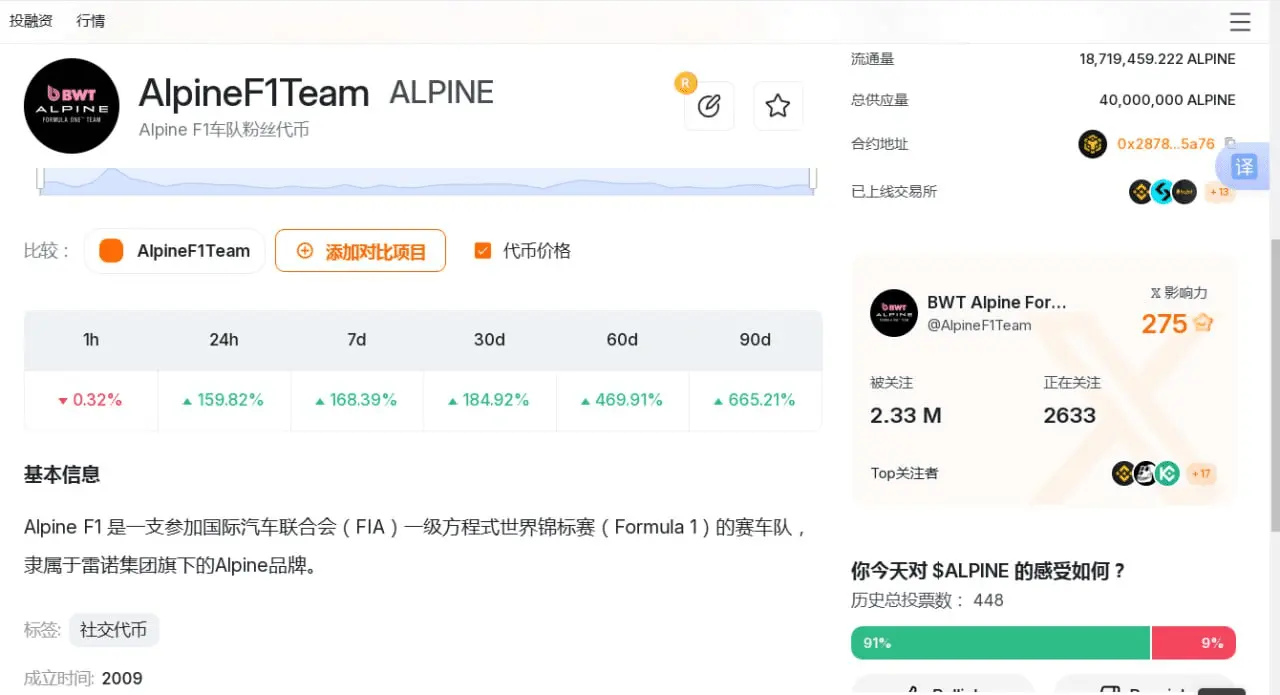Select the 1h period column
The height and width of the screenshot is (695, 1280).
coord(91,340)
